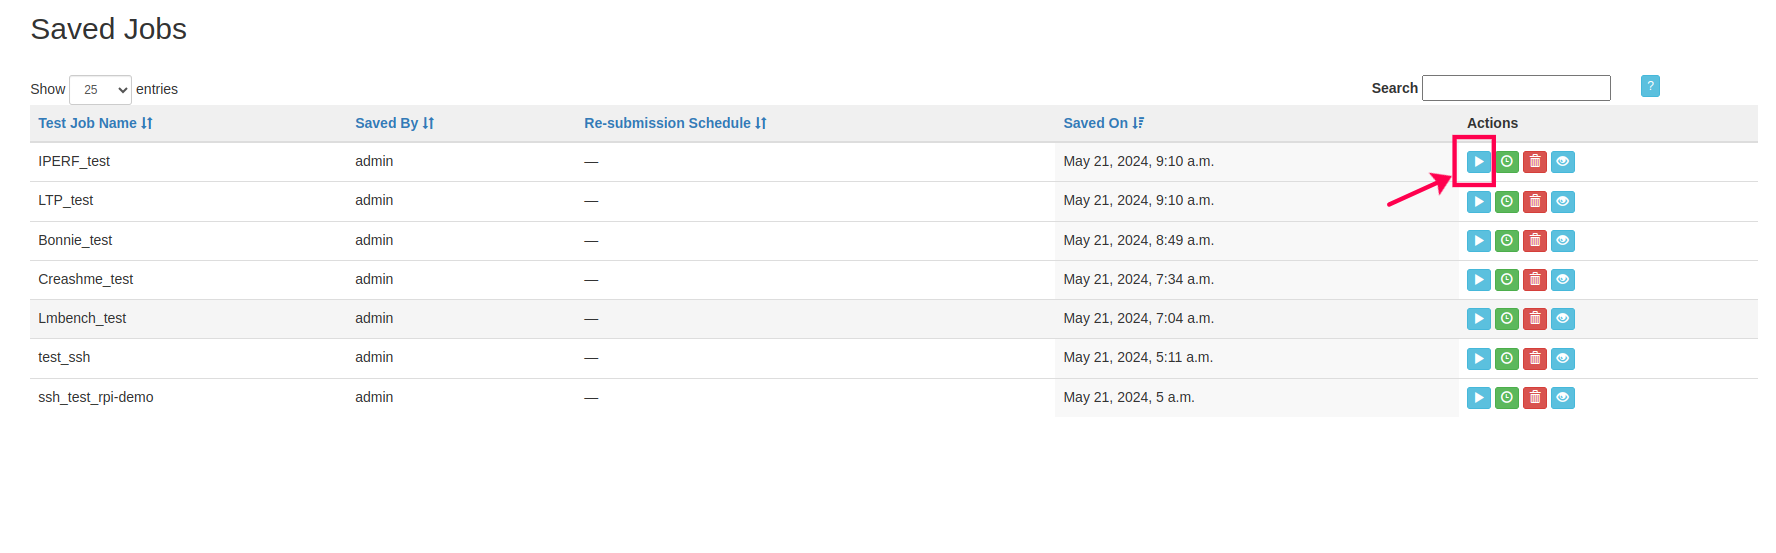
Task: Schedule the Lmbench_test job with clock icon
Action: point(1506,319)
